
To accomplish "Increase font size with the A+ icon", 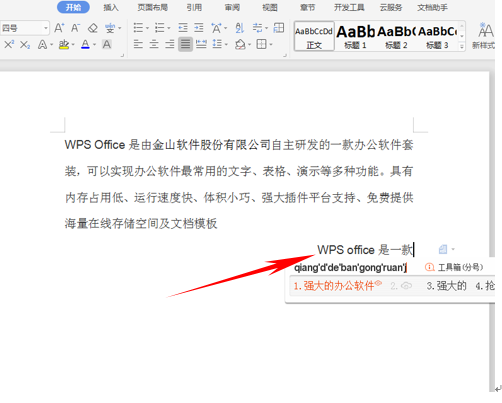I will pyautogui.click(x=59, y=28).
